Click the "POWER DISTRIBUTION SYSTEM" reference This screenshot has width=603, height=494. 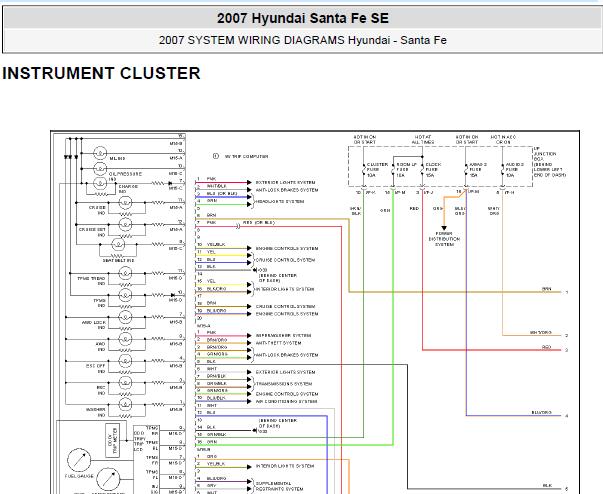pyautogui.click(x=444, y=239)
